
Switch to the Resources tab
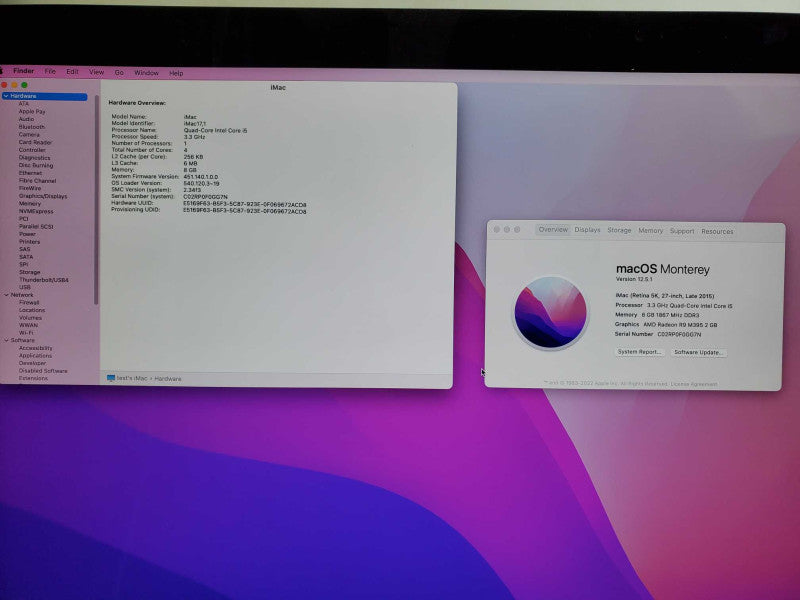(x=717, y=232)
